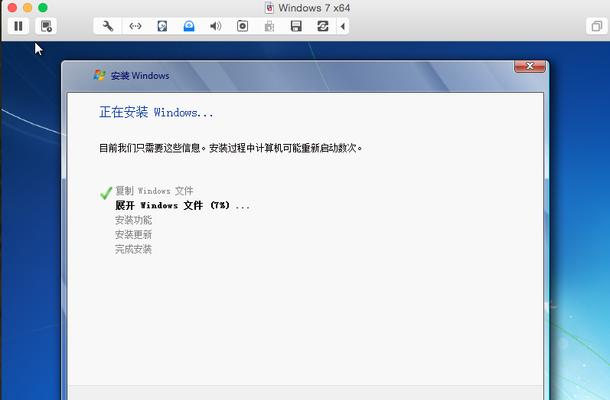Click the '安装功能' step

pyautogui.click(x=133, y=220)
